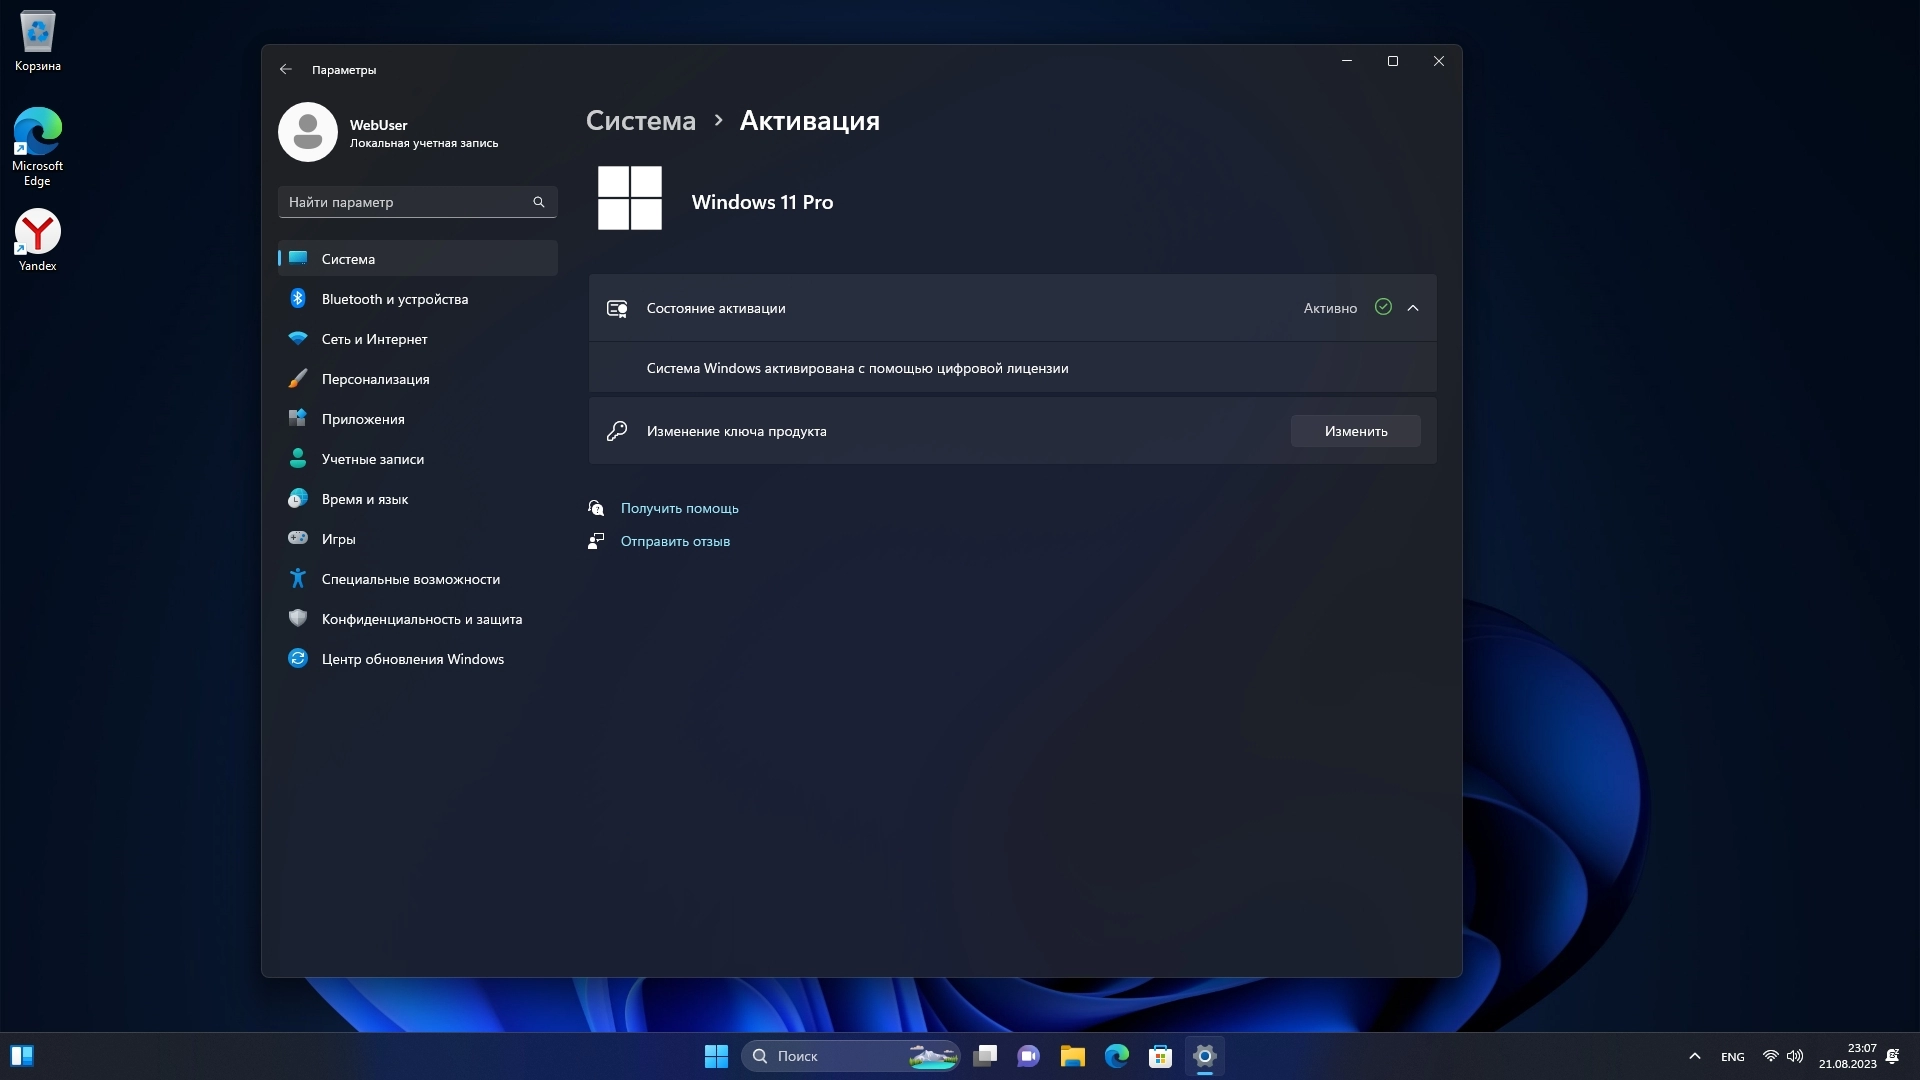Open Сеть и Интернет settings
The image size is (1920, 1080).
coord(374,339)
